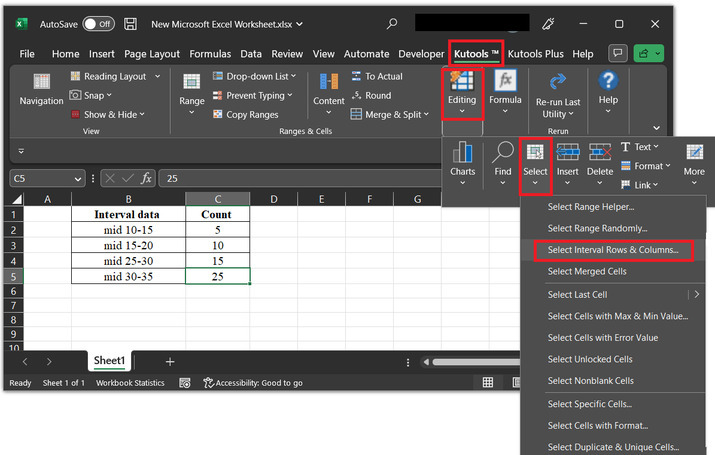Open the Name Box dropdown arrow
The image size is (715, 455).
tap(78, 178)
